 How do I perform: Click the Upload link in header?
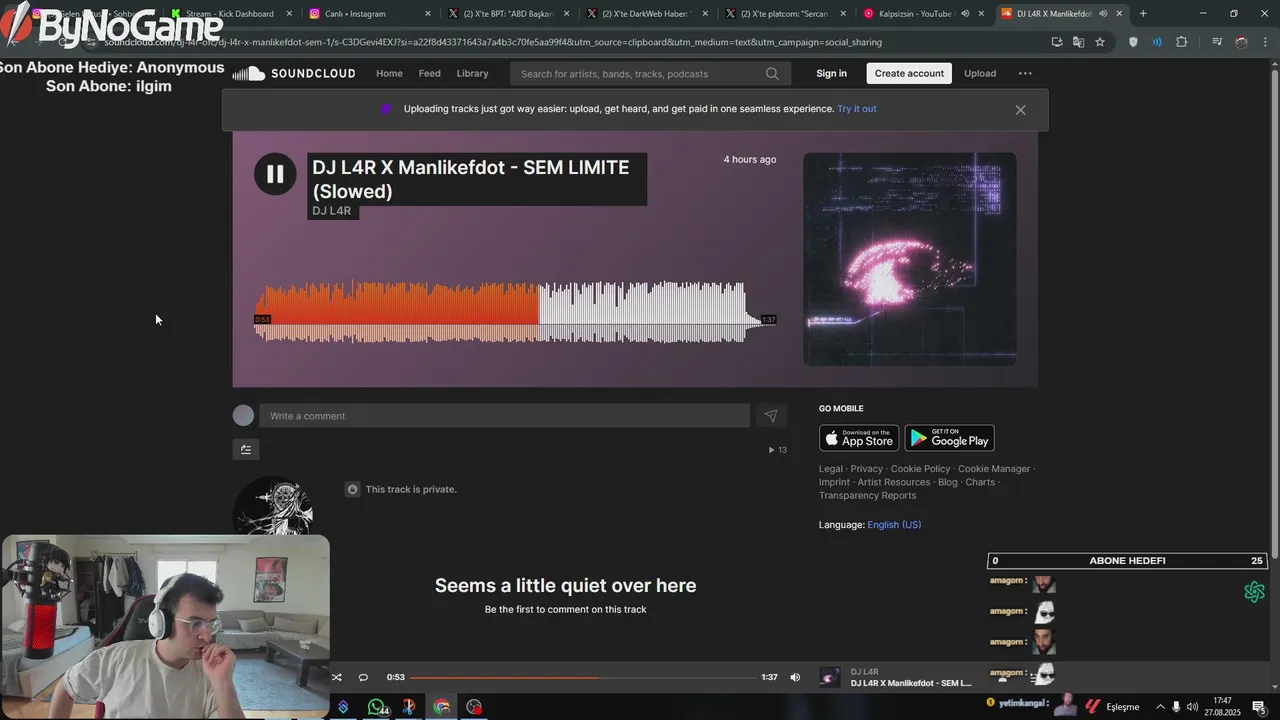click(x=980, y=74)
